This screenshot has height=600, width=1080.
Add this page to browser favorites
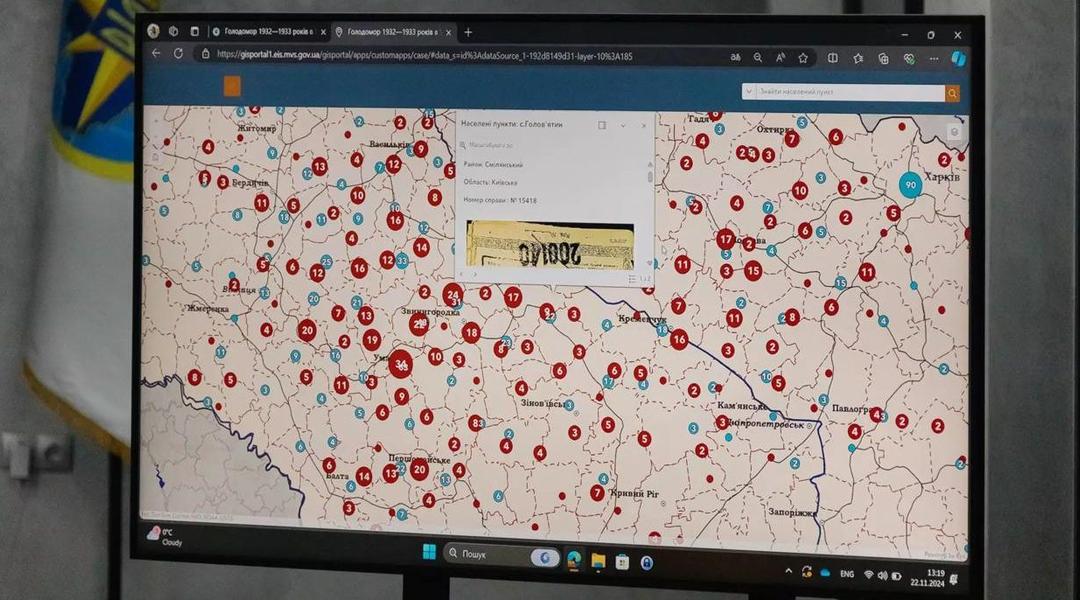tap(802, 58)
